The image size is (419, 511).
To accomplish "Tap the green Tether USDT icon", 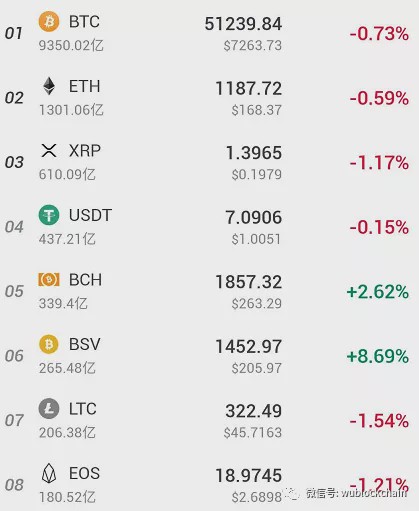I will [x=49, y=215].
